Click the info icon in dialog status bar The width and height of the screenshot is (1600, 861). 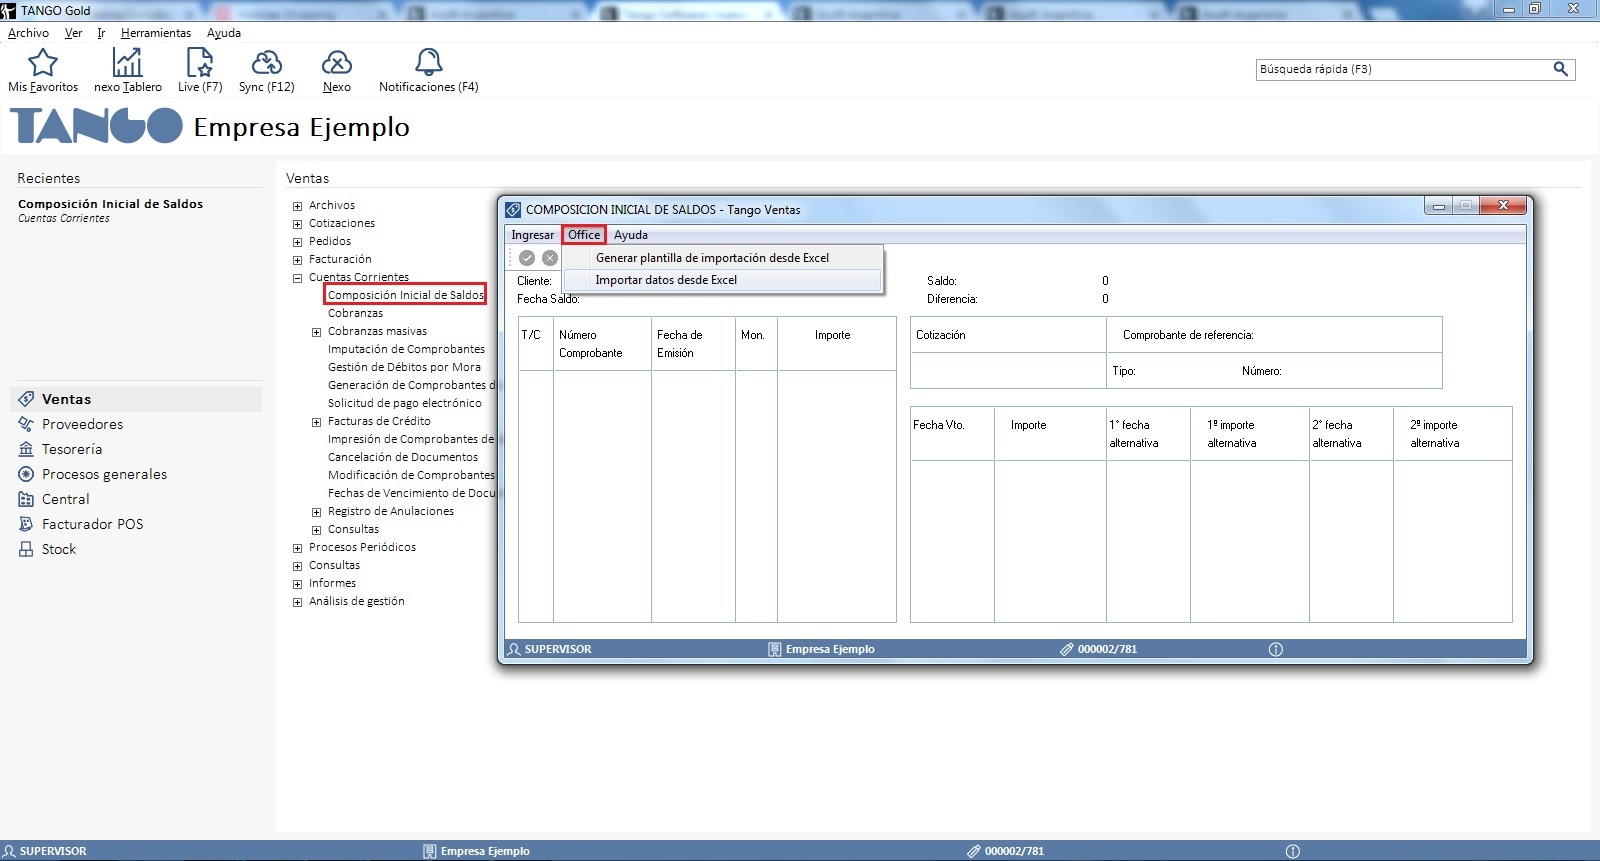click(1276, 649)
